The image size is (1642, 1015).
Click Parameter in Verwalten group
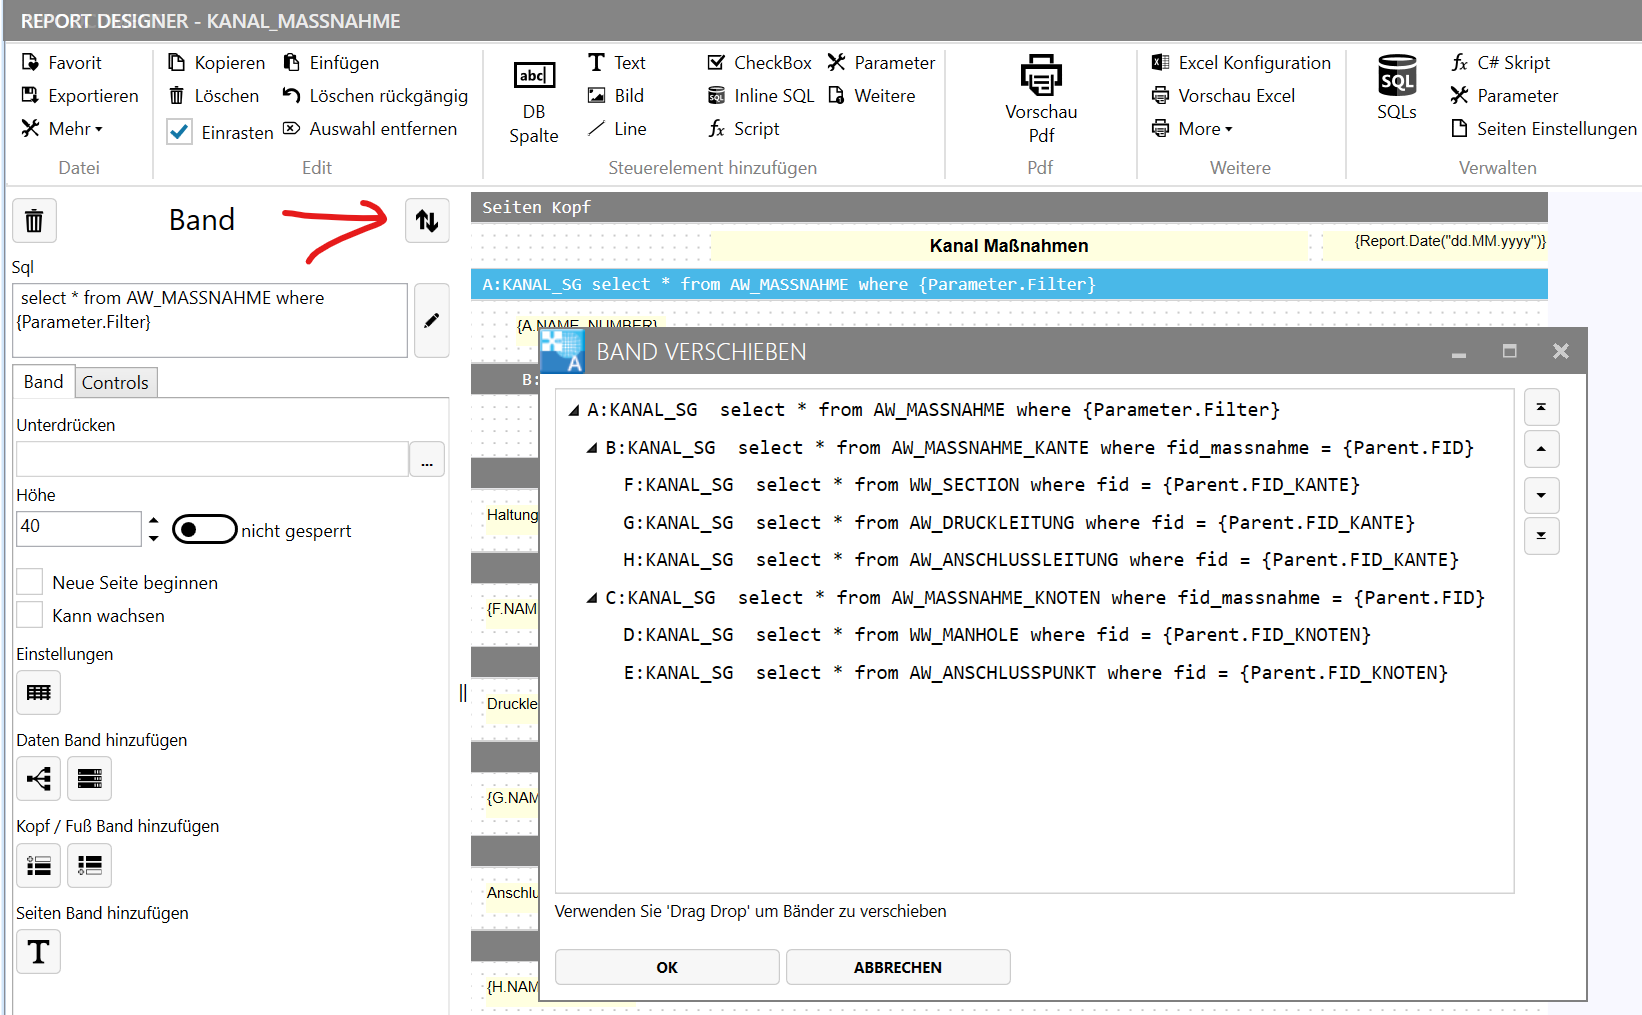(1504, 95)
